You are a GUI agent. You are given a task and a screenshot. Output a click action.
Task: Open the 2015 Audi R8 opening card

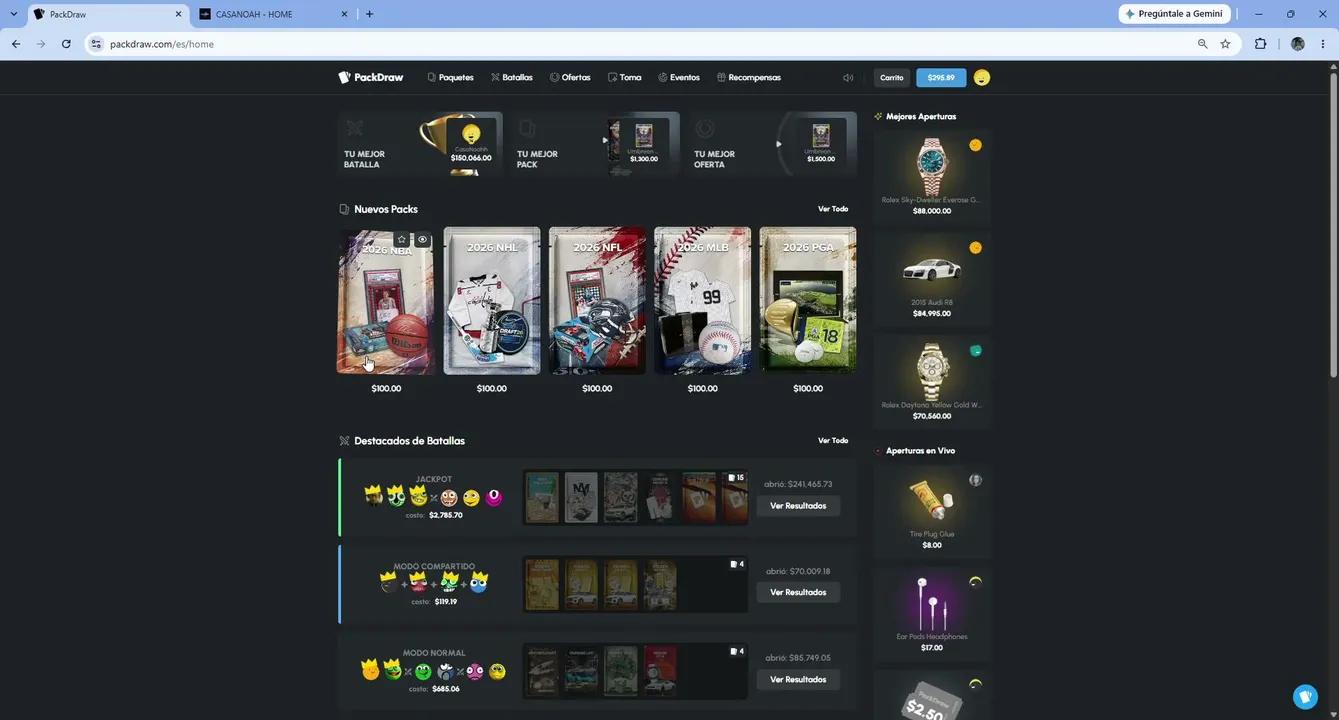click(932, 277)
